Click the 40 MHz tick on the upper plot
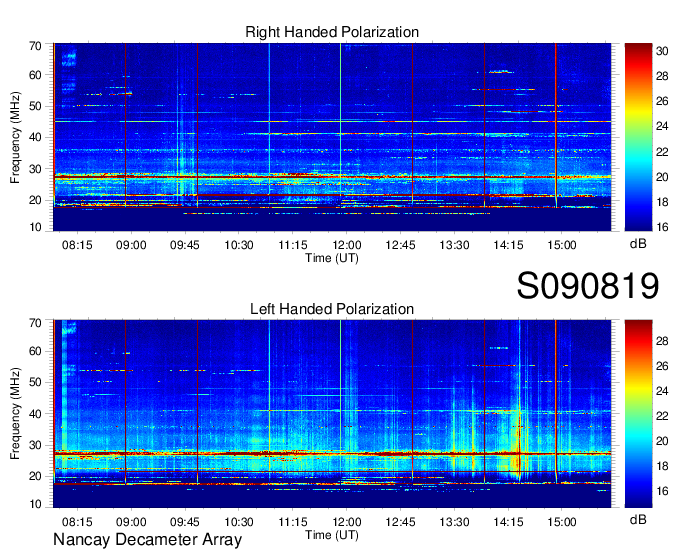The height and width of the screenshot is (552, 680). pos(35,137)
